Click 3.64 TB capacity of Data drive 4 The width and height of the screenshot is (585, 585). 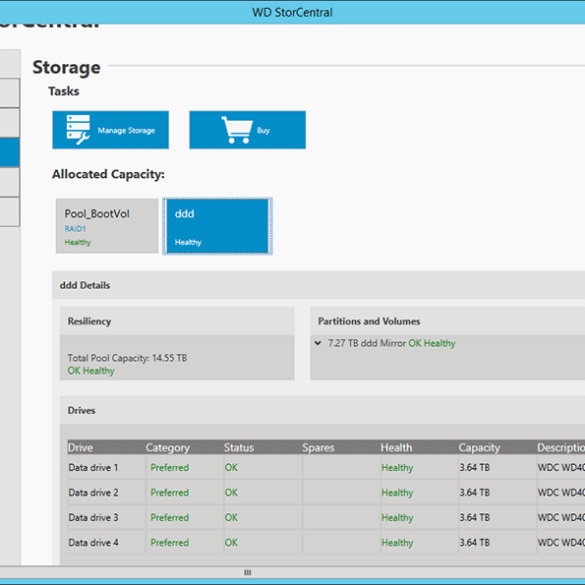(x=474, y=542)
